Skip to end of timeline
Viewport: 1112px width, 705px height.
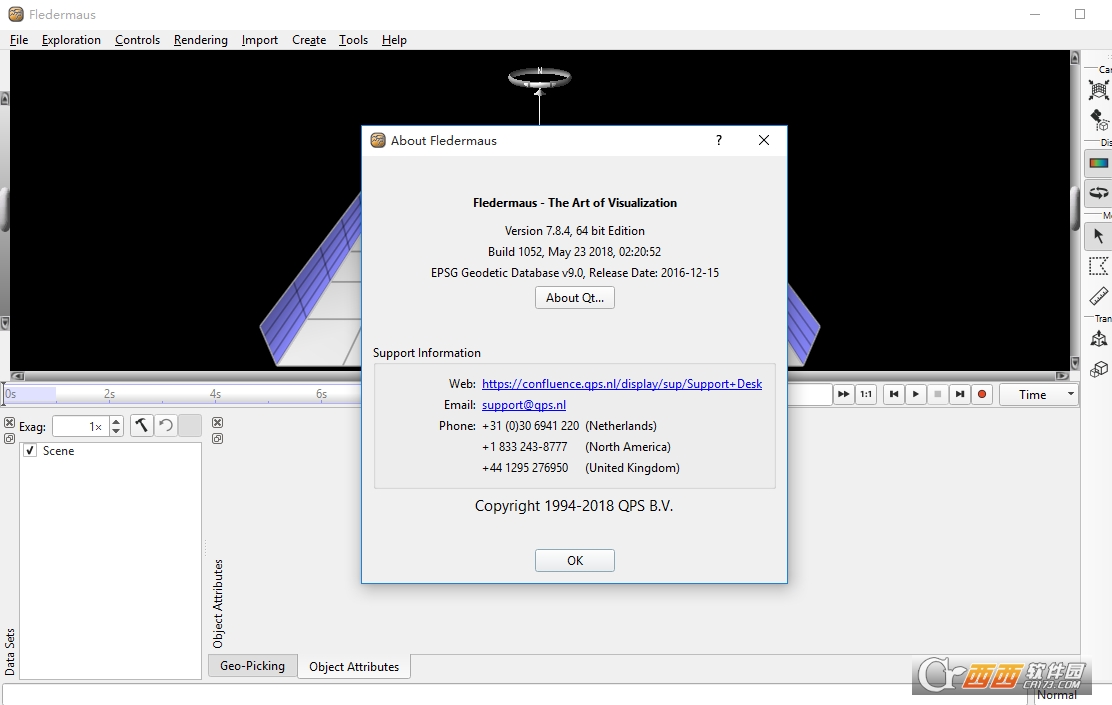pos(960,394)
